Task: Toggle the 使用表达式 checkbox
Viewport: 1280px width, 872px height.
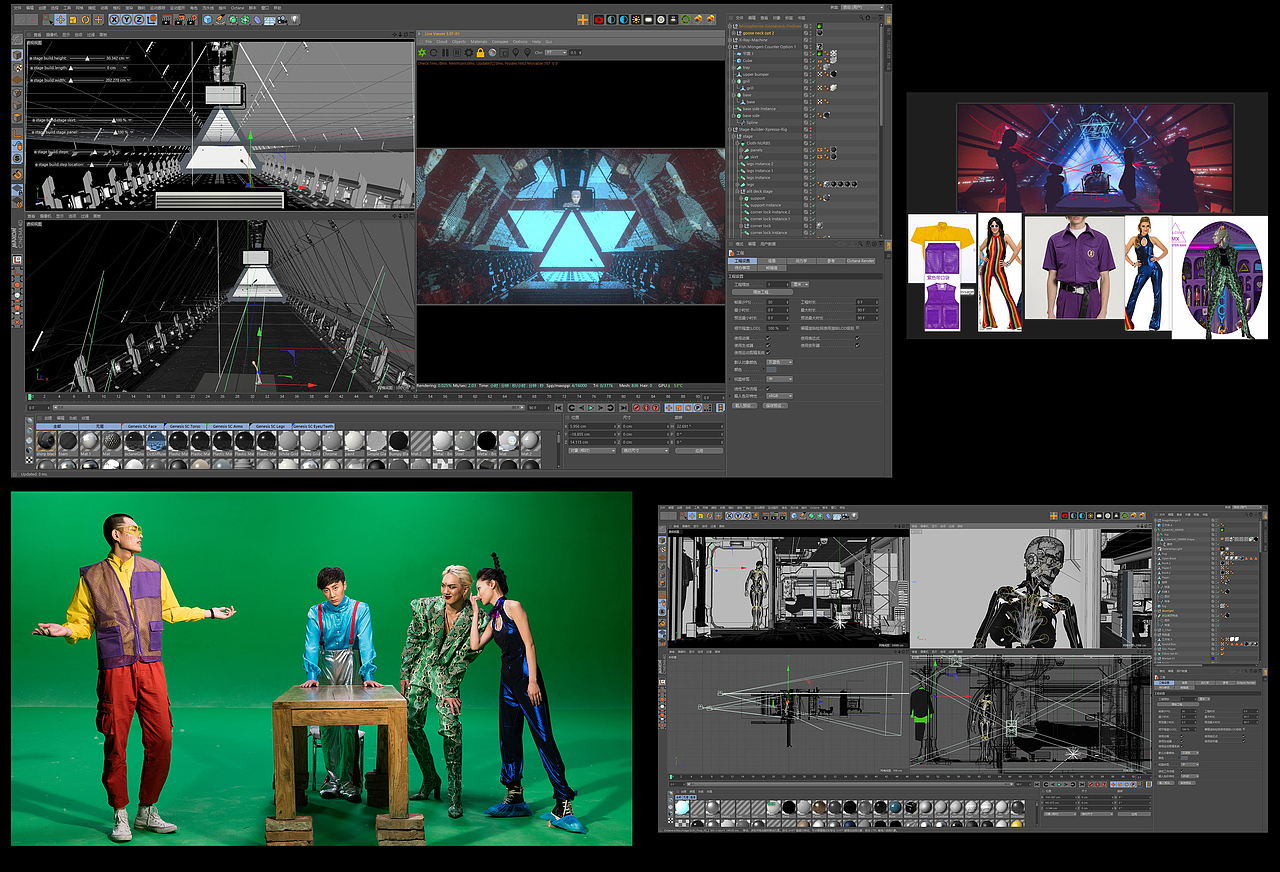Action: 857,338
